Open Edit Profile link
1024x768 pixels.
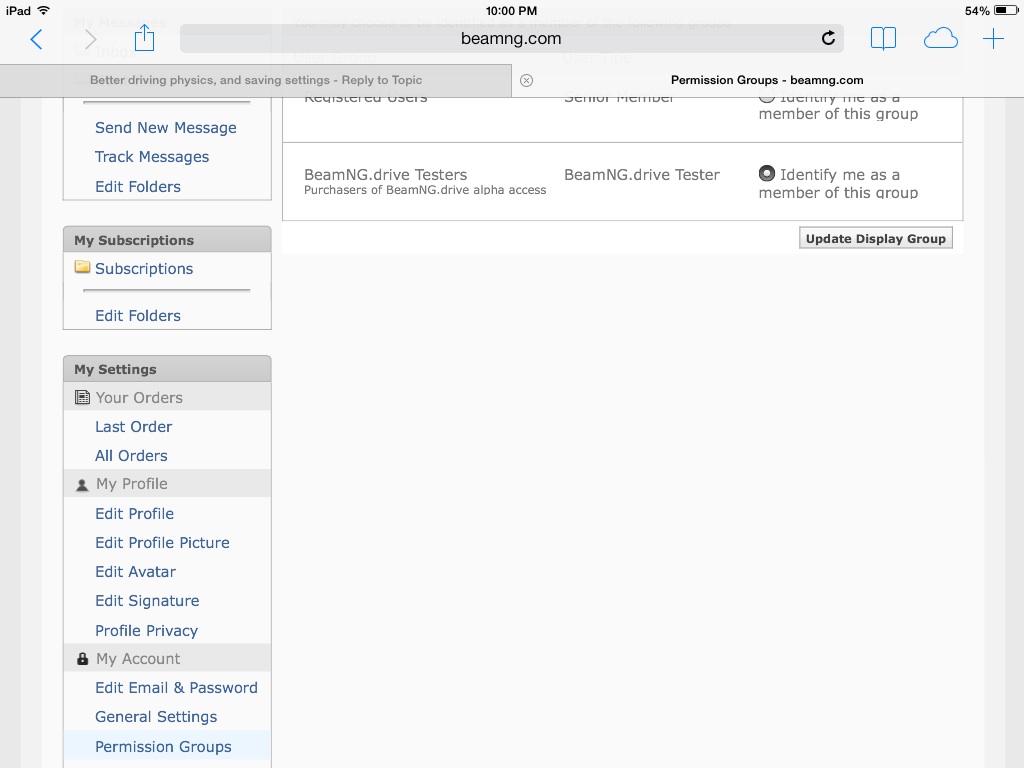tap(135, 514)
